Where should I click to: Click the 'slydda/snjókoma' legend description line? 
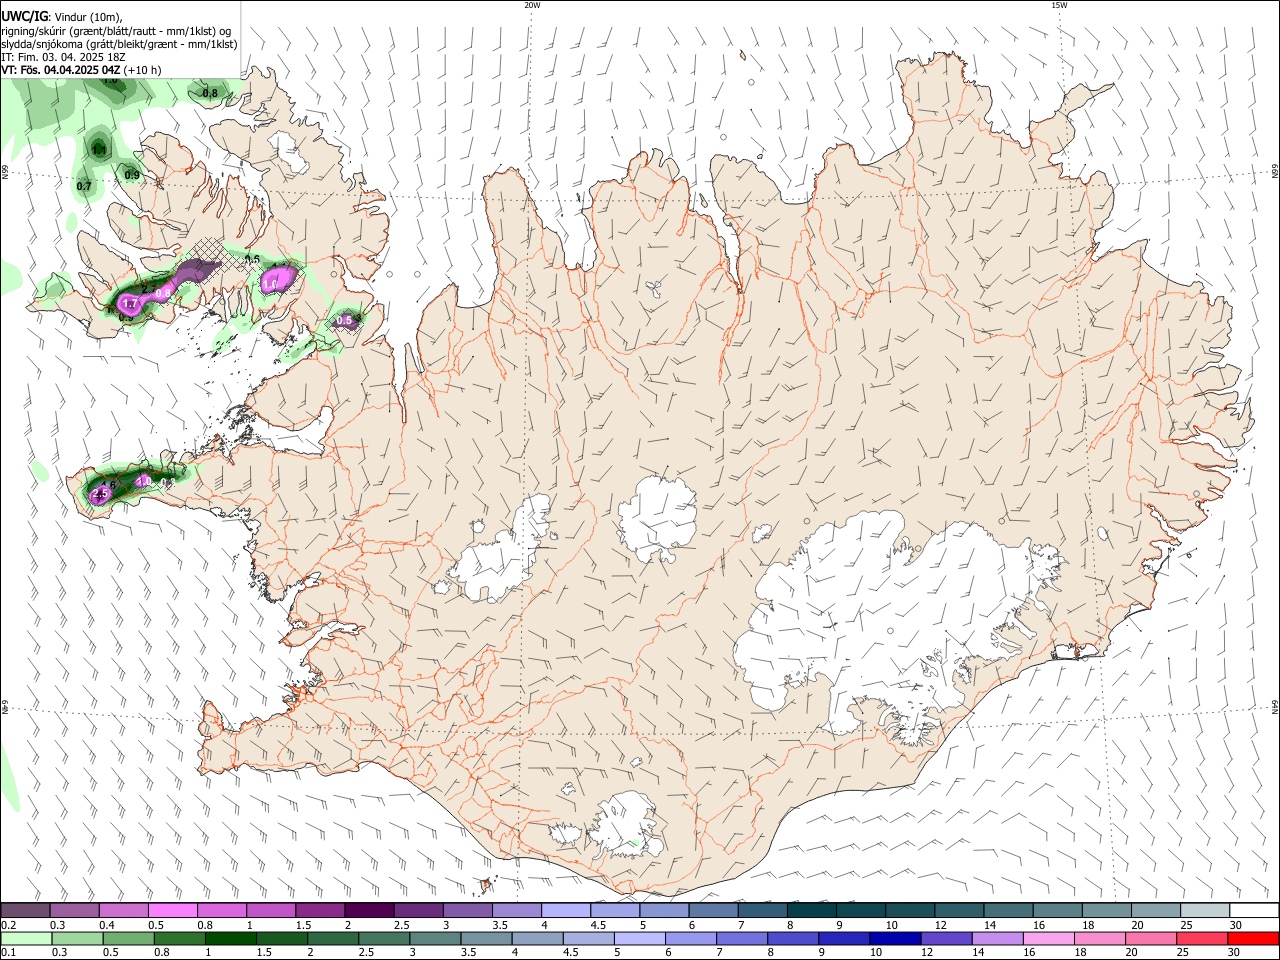(119, 44)
